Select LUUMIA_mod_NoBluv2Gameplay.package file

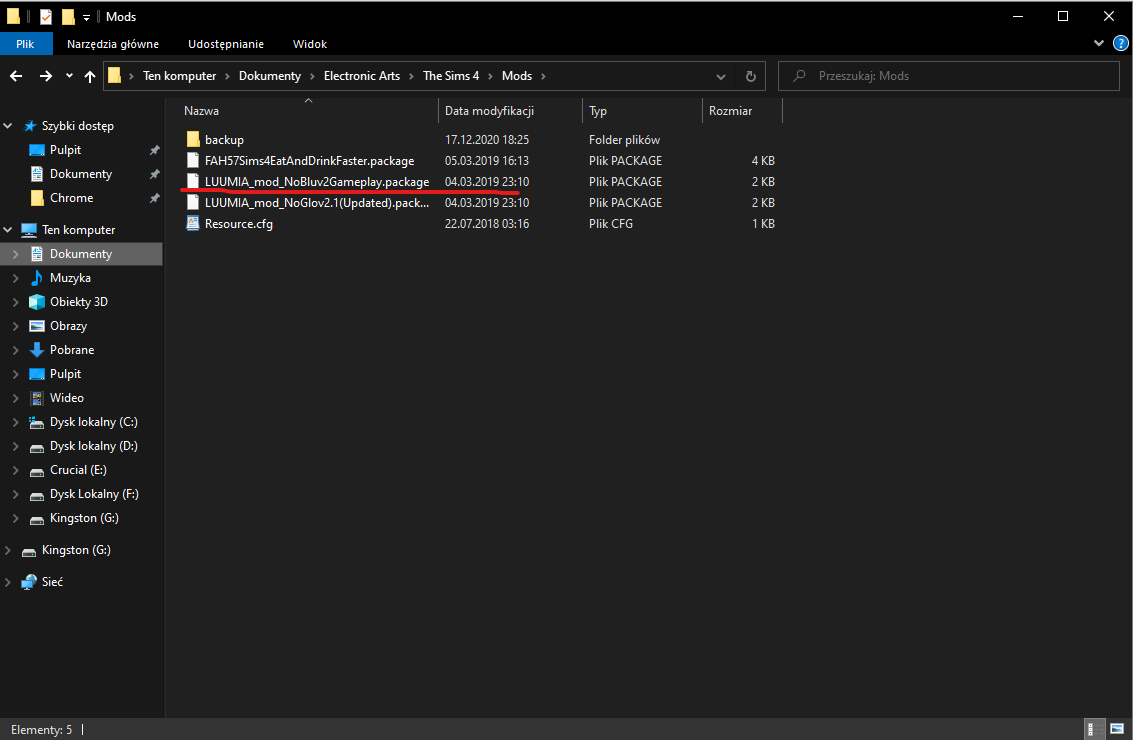point(316,181)
